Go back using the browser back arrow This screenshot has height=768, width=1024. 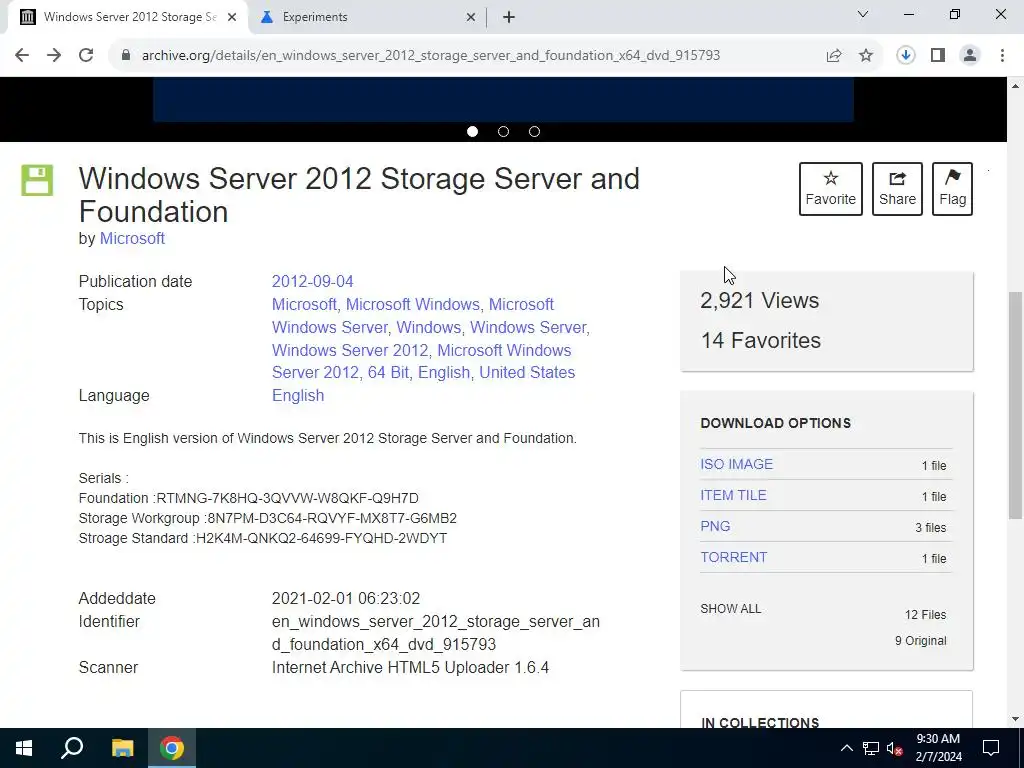(22, 56)
